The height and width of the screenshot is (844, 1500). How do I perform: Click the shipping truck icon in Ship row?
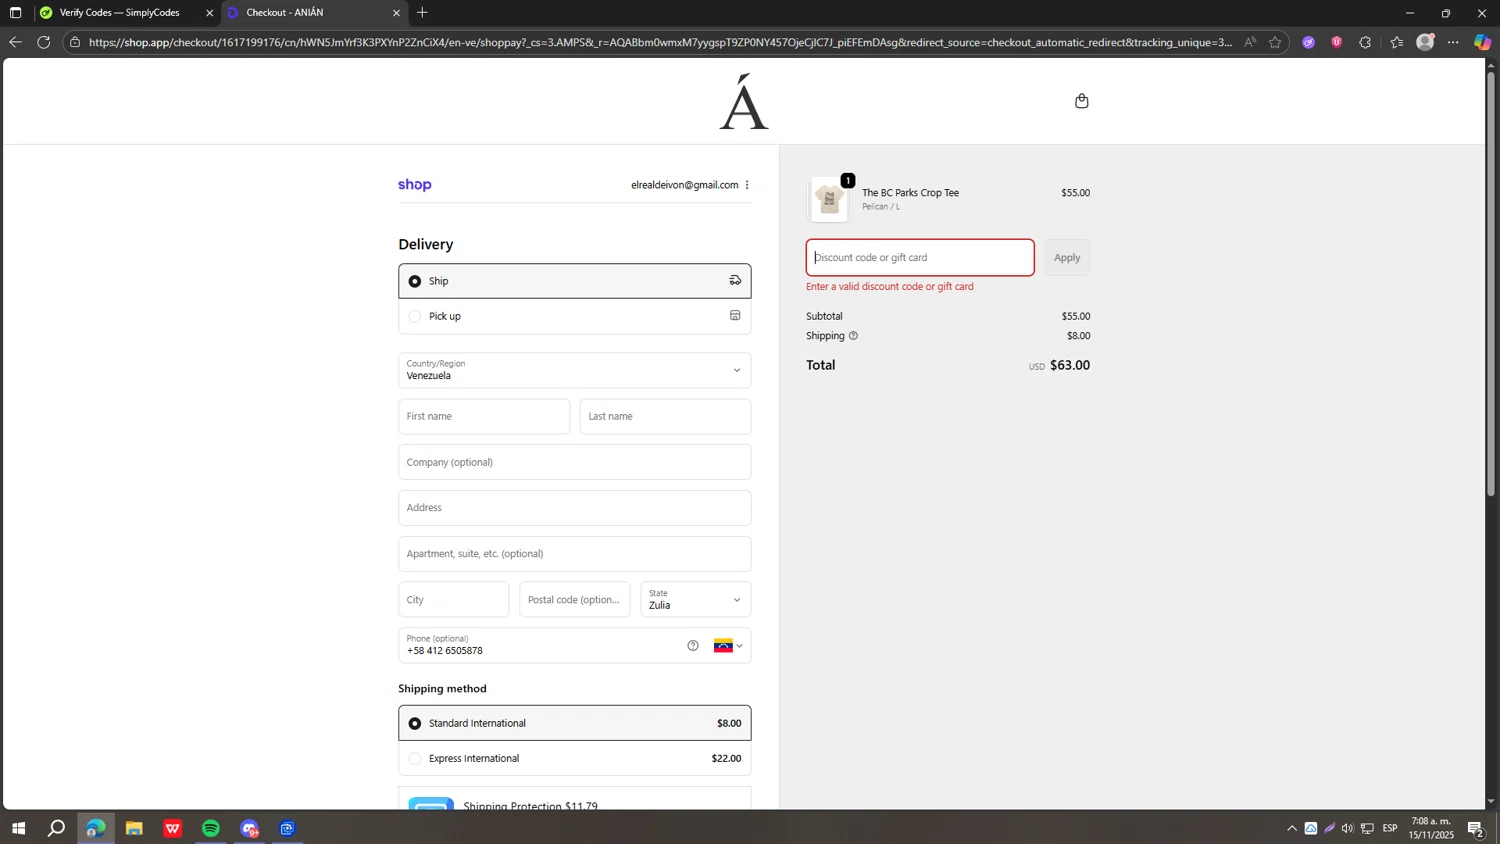[735, 281]
